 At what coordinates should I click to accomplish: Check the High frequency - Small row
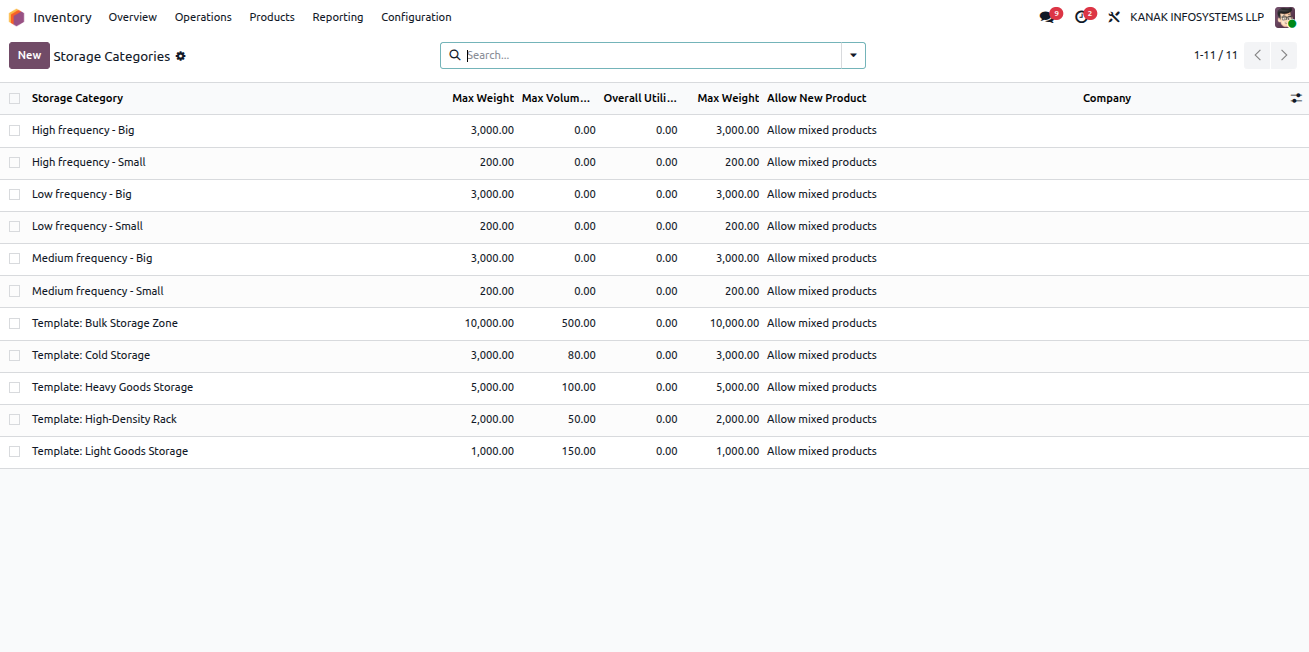click(14, 162)
